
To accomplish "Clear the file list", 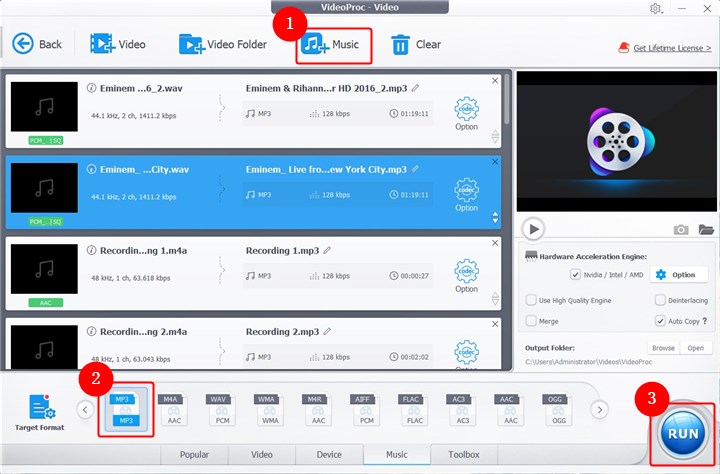I will [x=416, y=45].
